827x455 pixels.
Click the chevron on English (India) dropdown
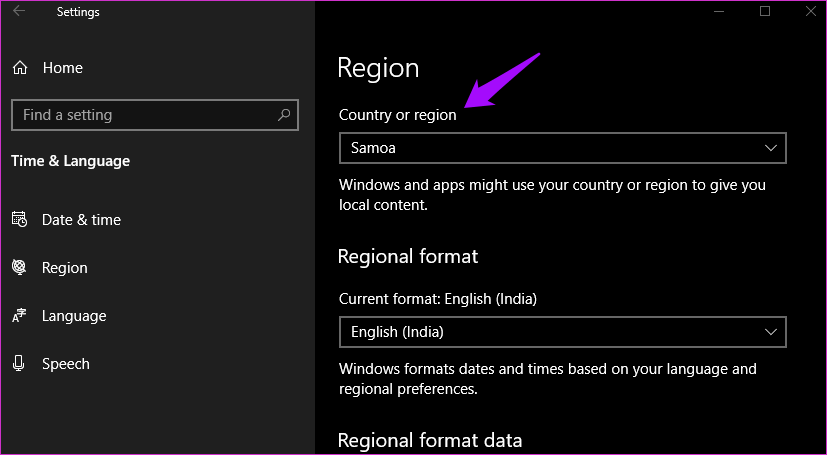(771, 332)
